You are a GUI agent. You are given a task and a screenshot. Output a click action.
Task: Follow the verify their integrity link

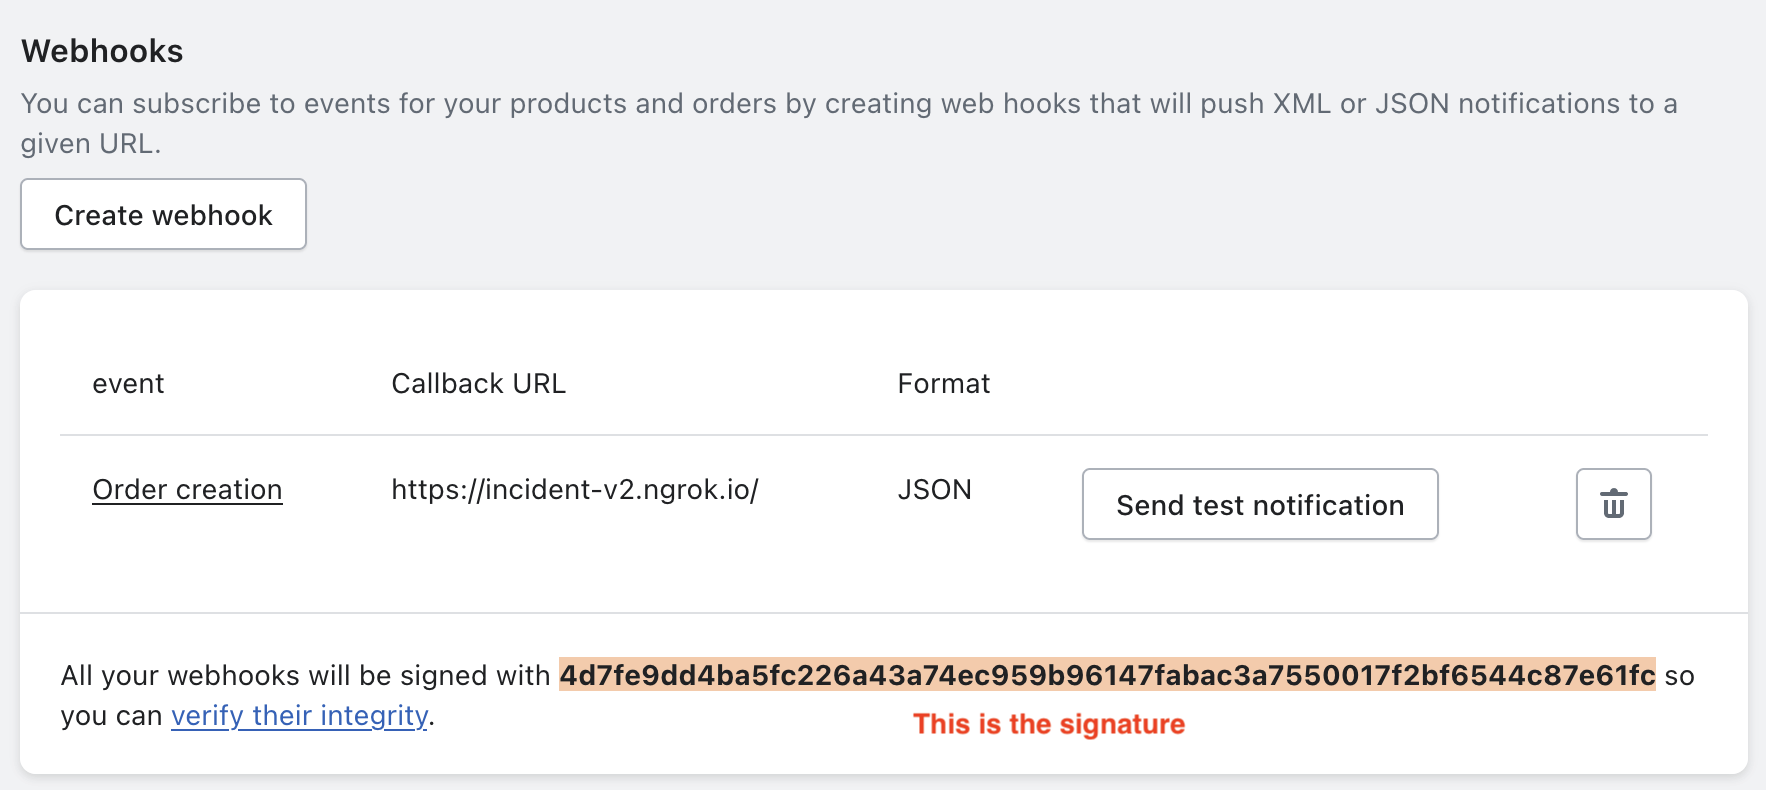[299, 716]
